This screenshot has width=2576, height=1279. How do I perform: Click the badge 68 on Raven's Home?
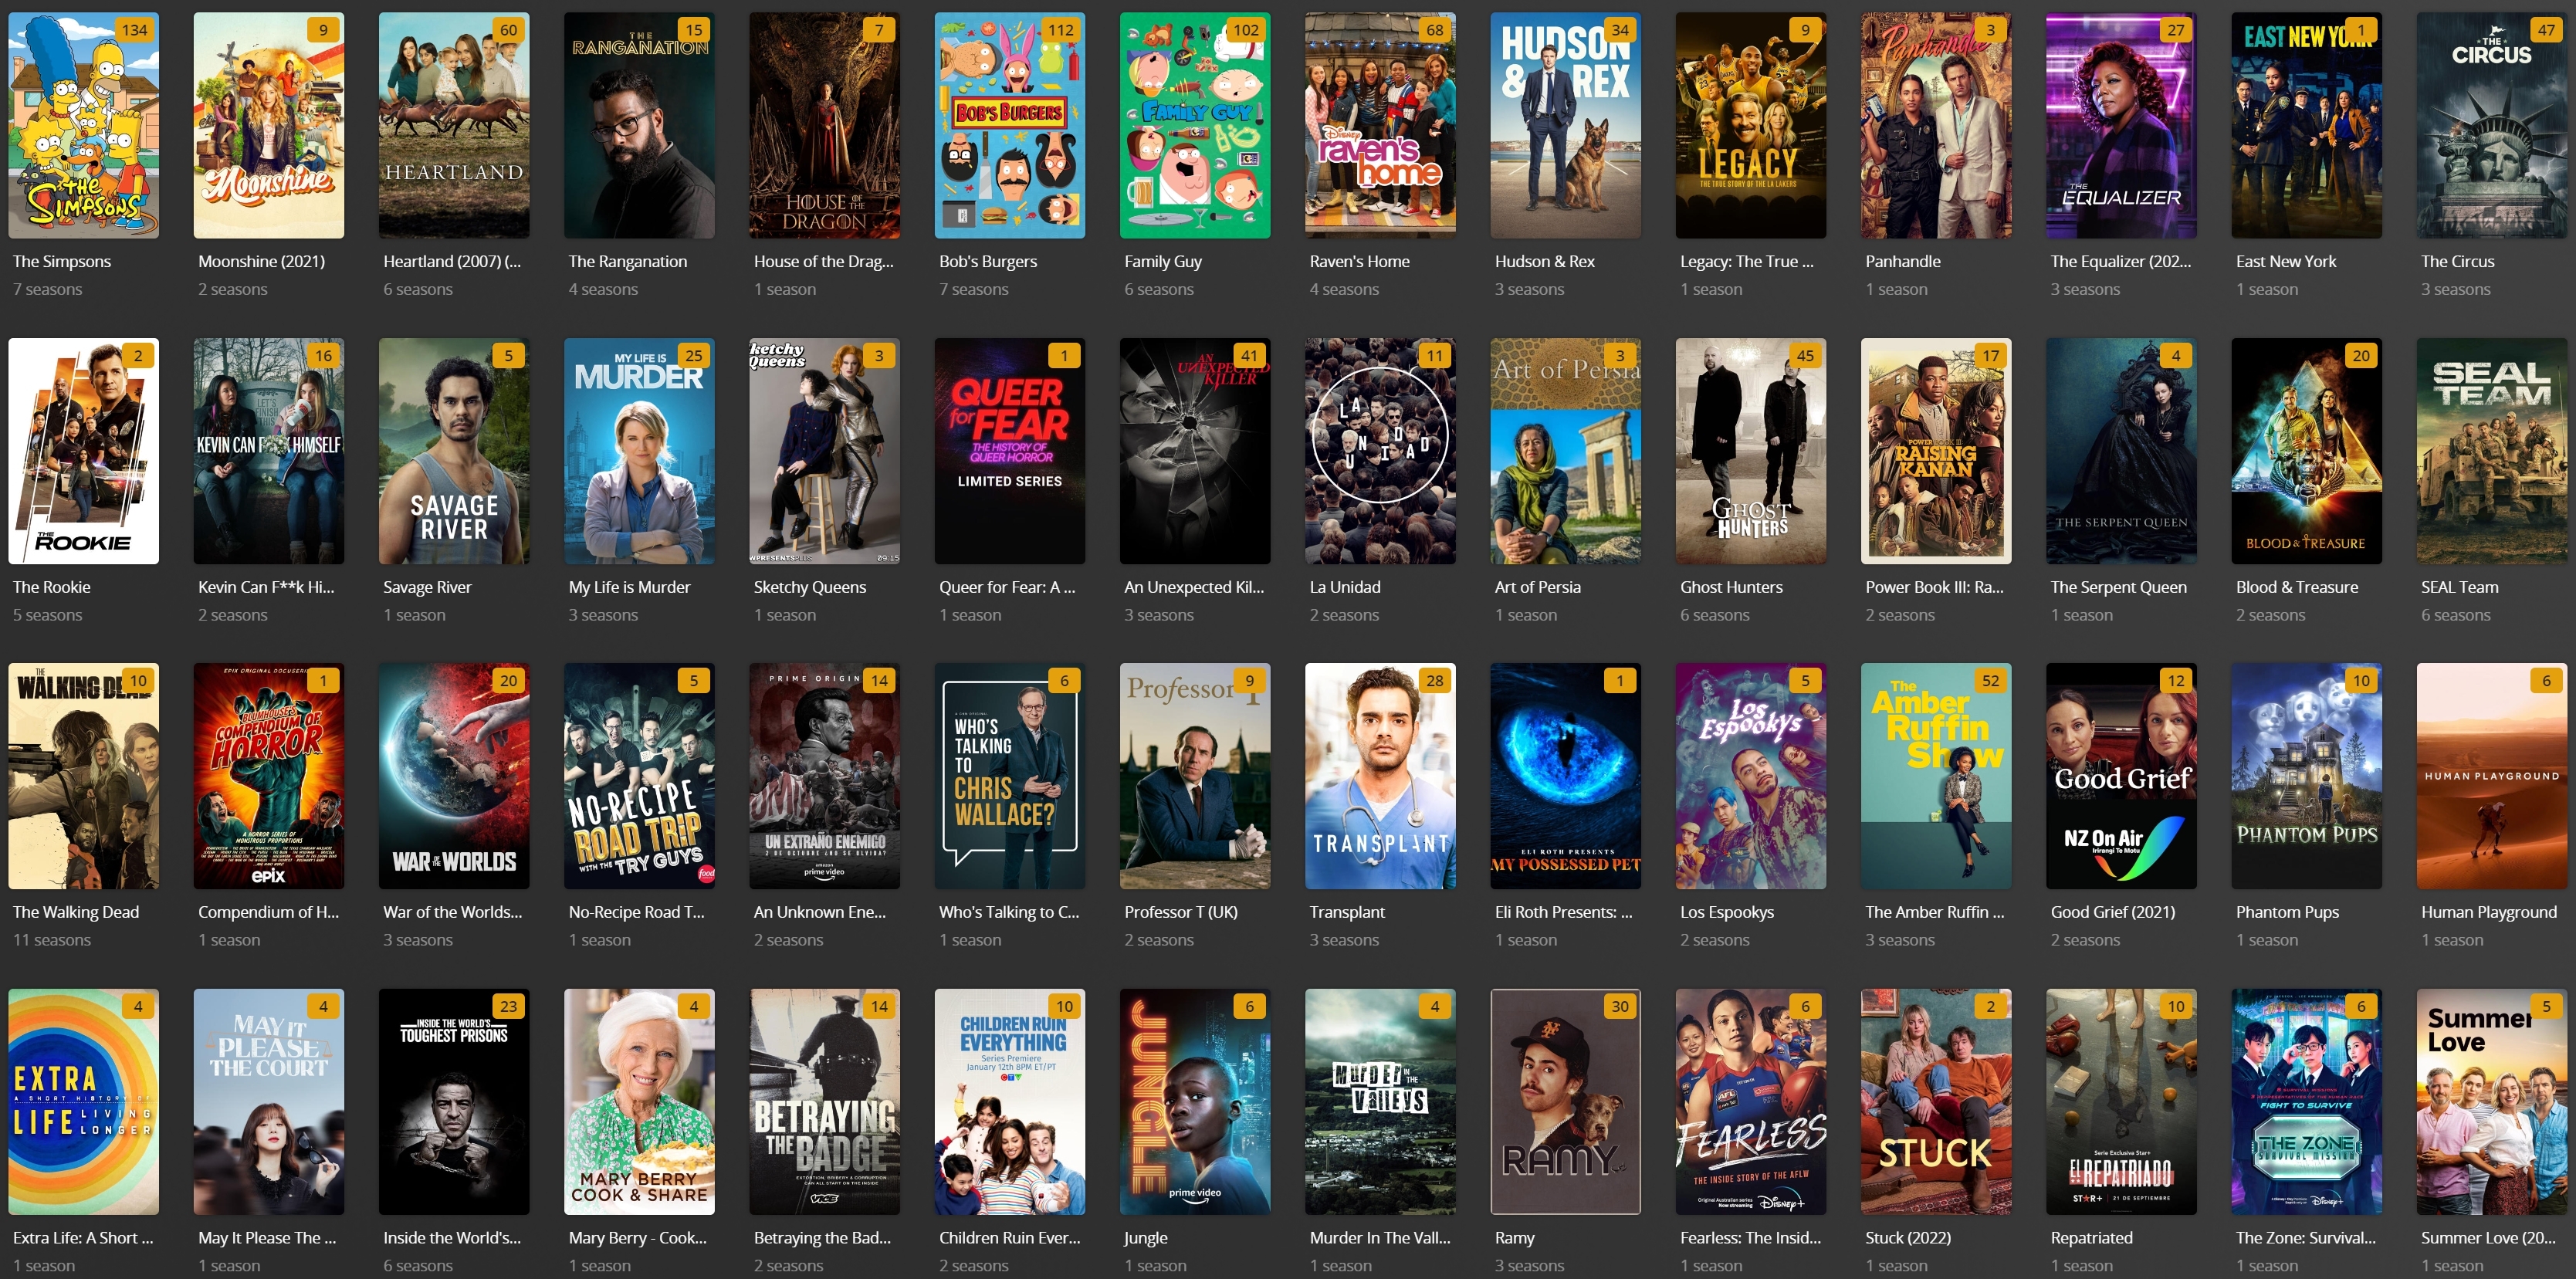1434,30
